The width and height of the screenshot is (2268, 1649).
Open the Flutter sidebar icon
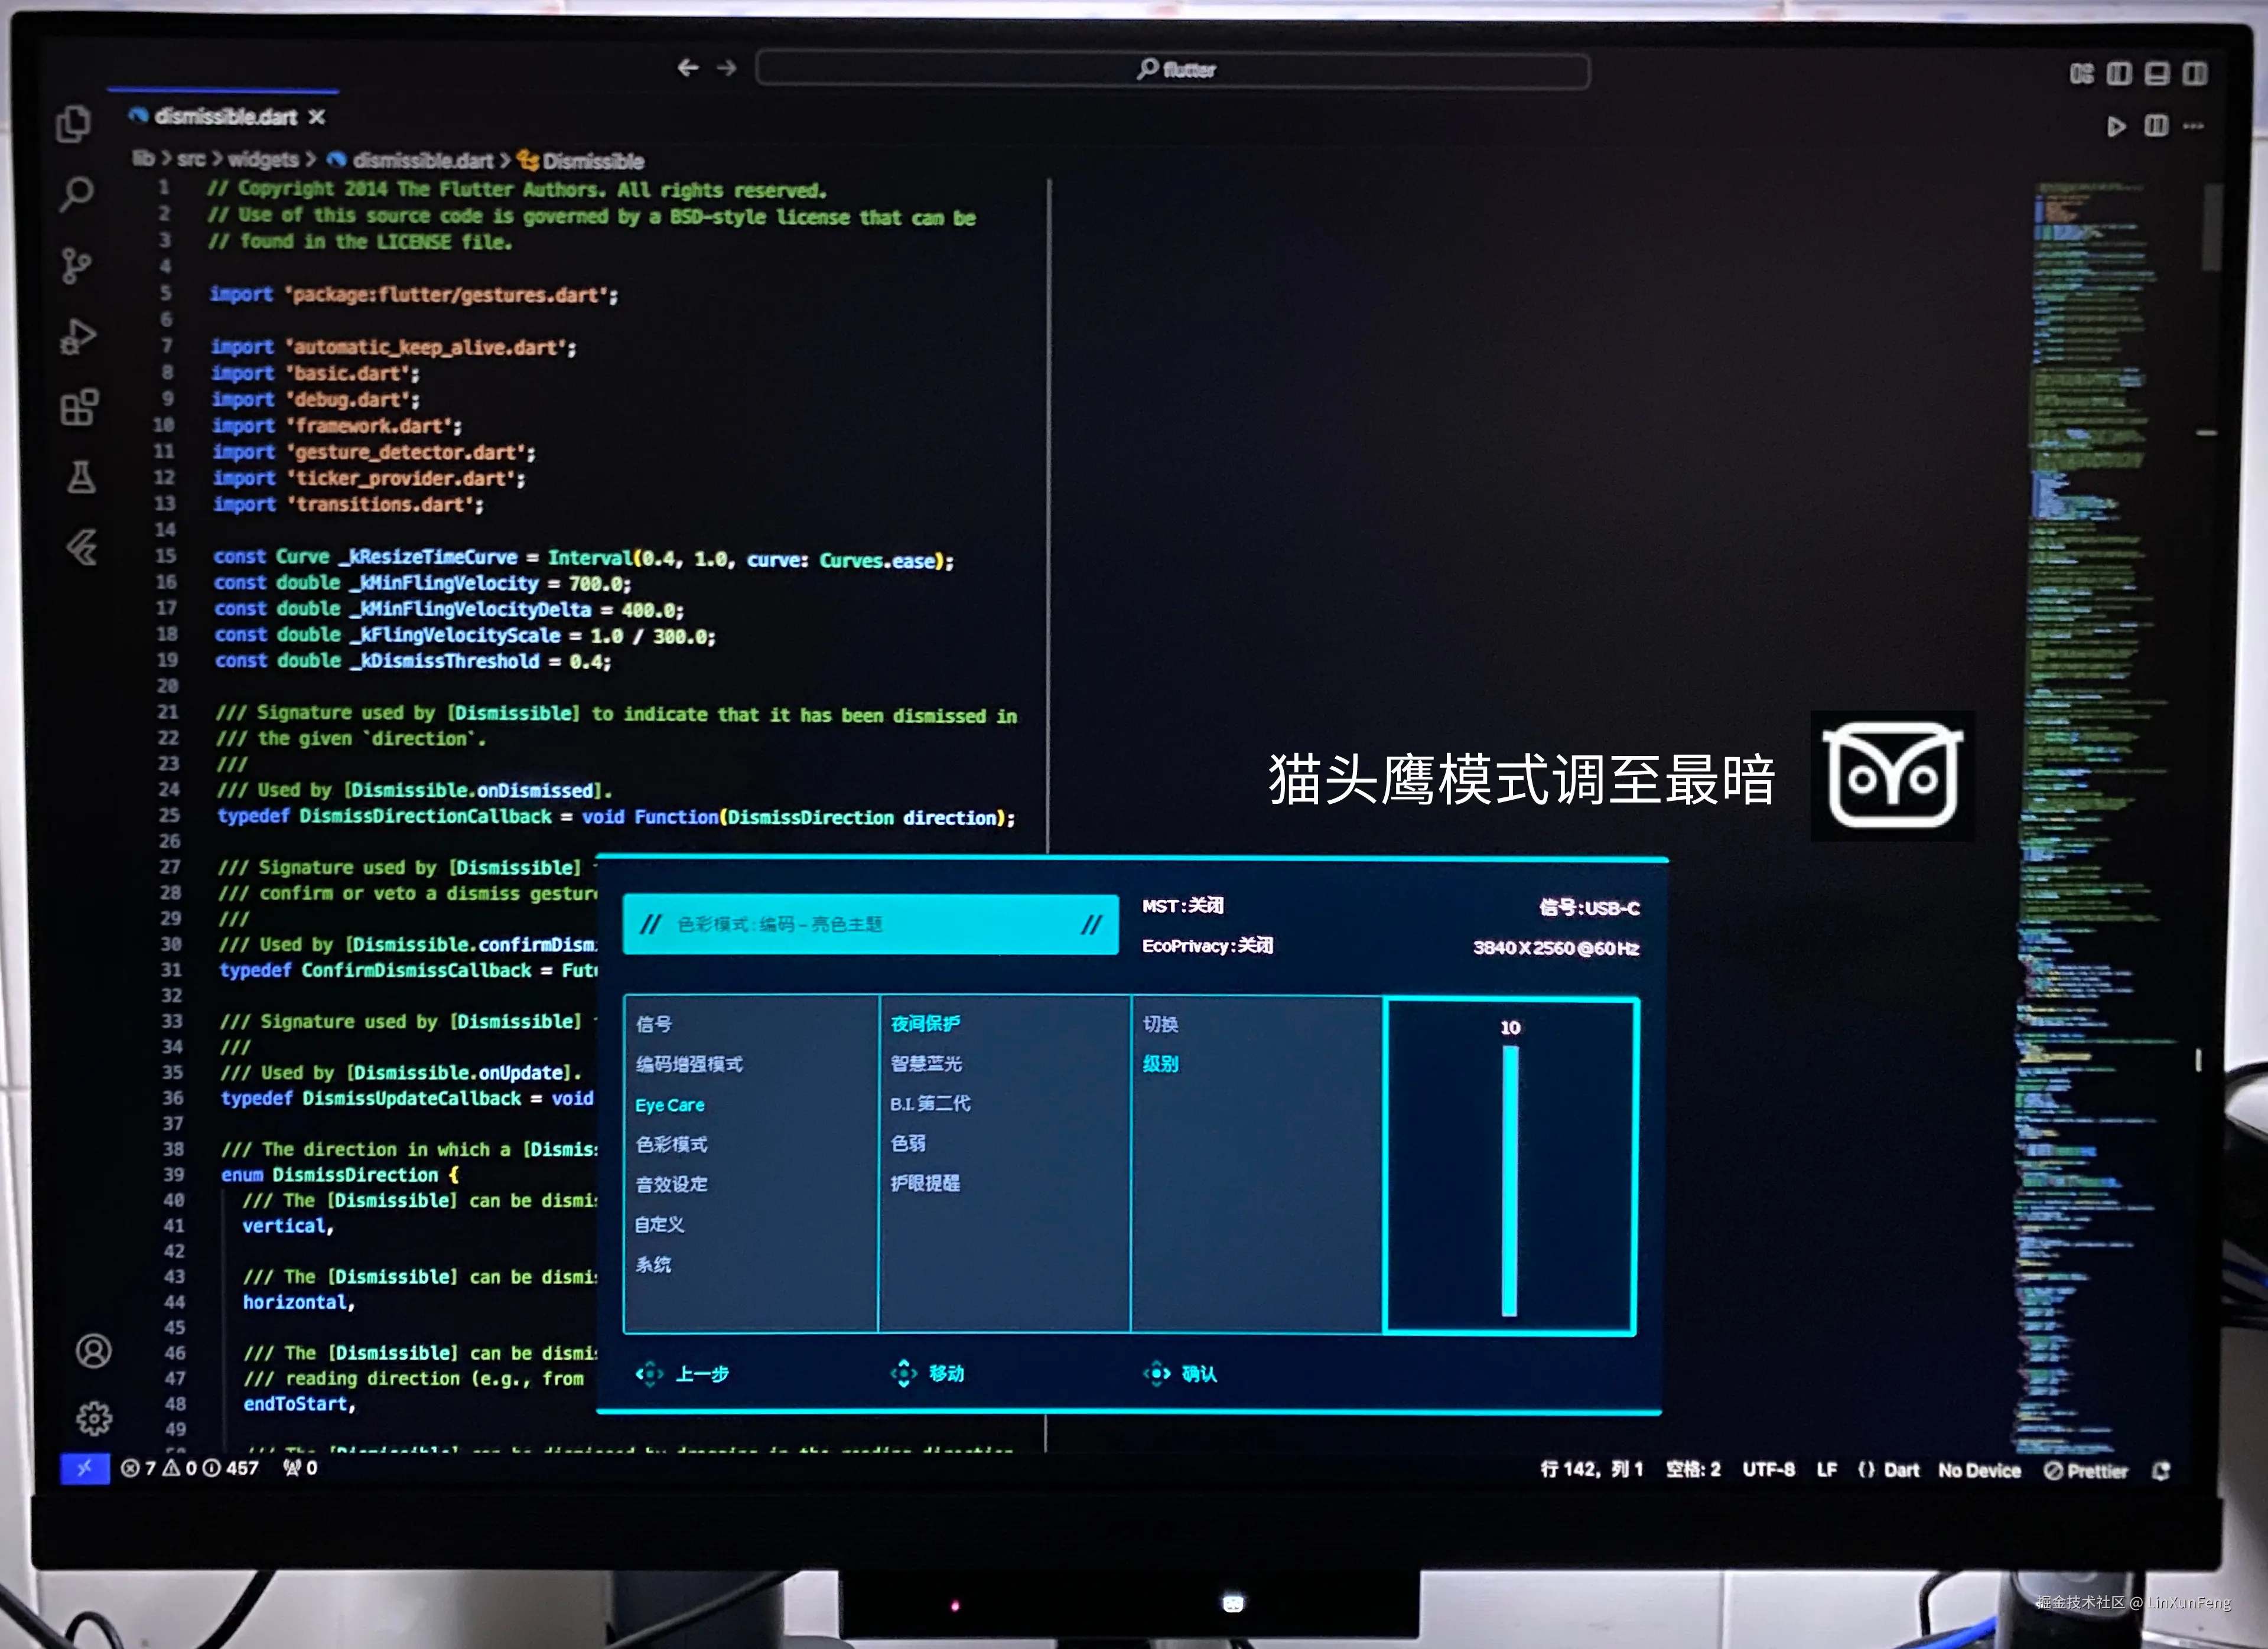(x=82, y=547)
